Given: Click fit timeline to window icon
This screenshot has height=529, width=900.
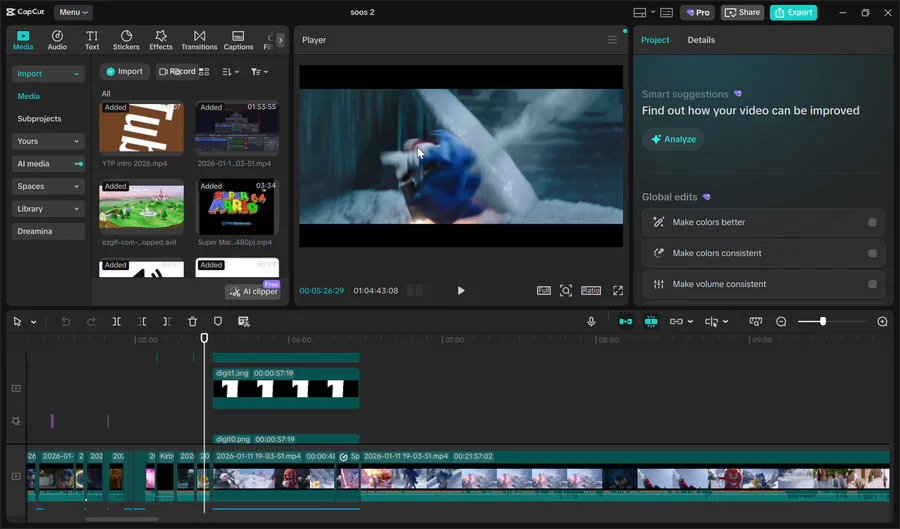Looking at the screenshot, I should pyautogui.click(x=756, y=321).
